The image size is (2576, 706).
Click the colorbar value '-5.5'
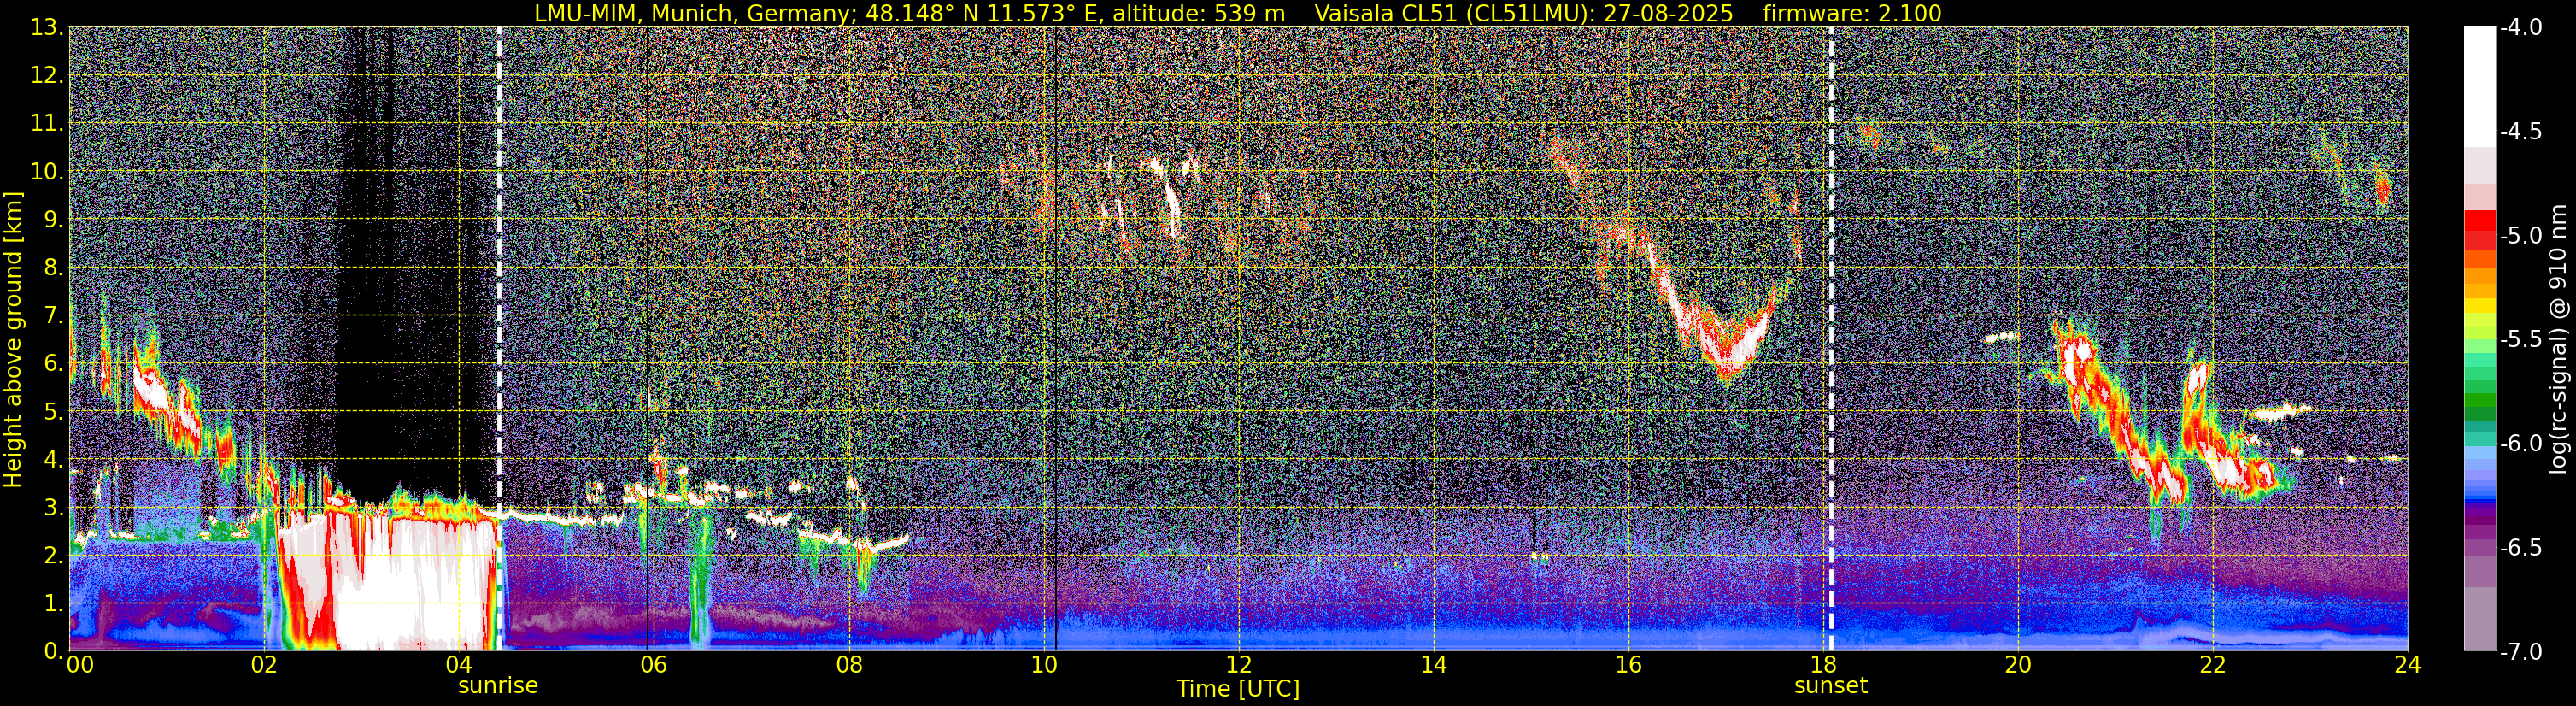[2521, 339]
